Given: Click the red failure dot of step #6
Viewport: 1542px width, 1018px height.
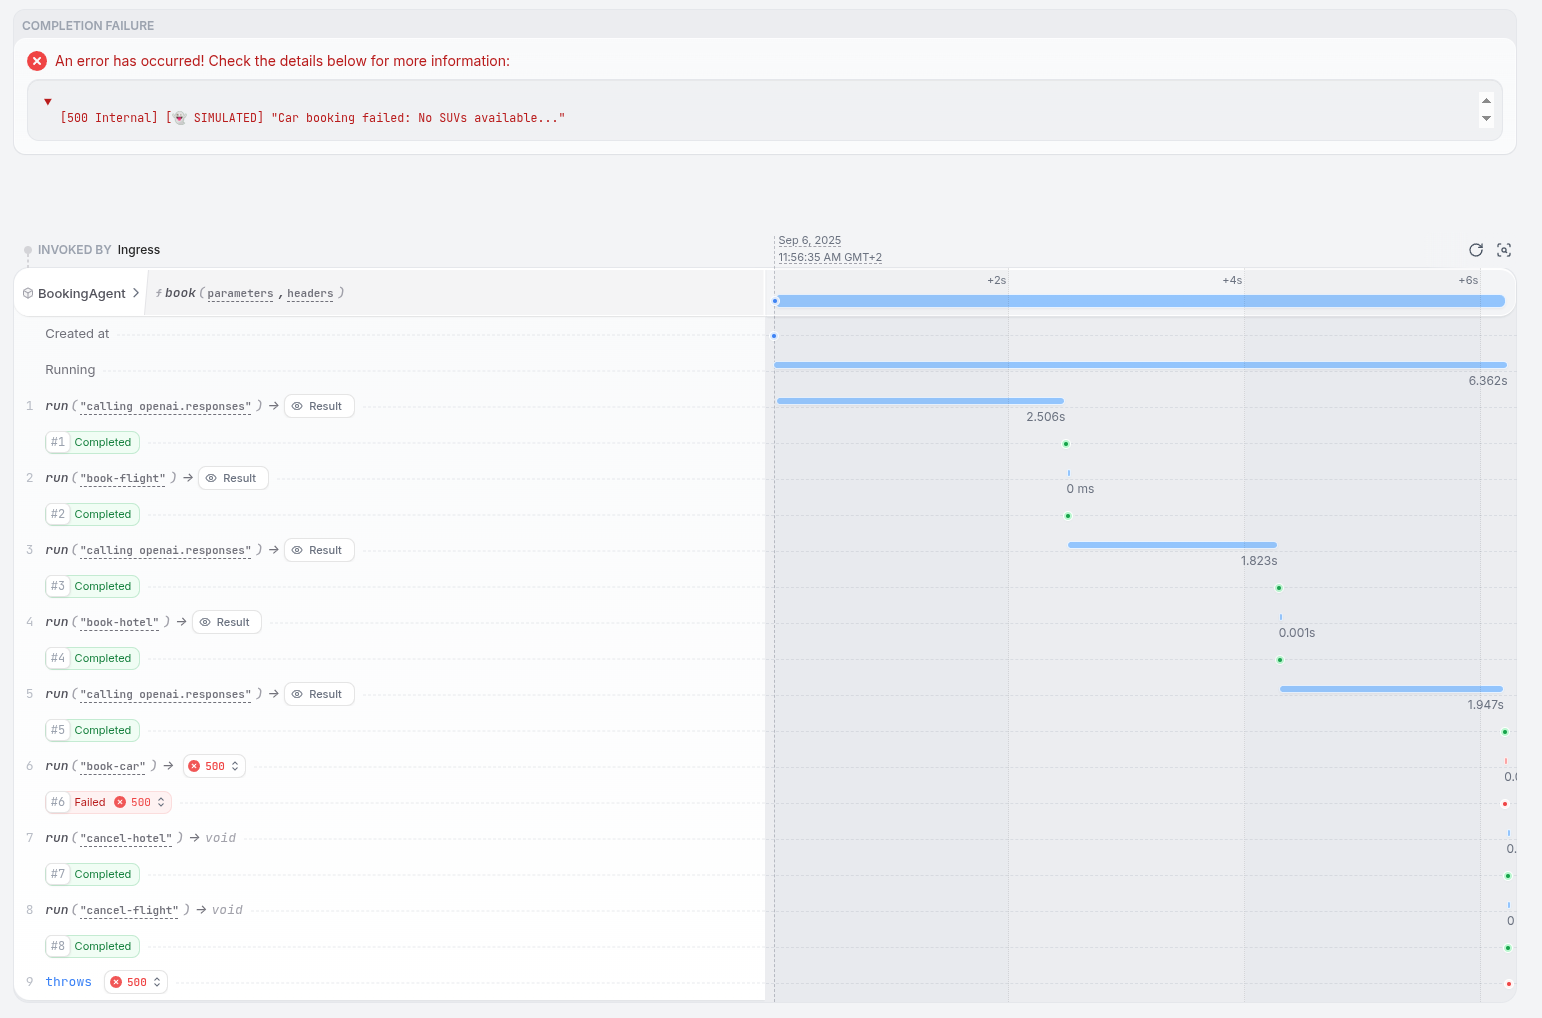Looking at the screenshot, I should 1505,804.
